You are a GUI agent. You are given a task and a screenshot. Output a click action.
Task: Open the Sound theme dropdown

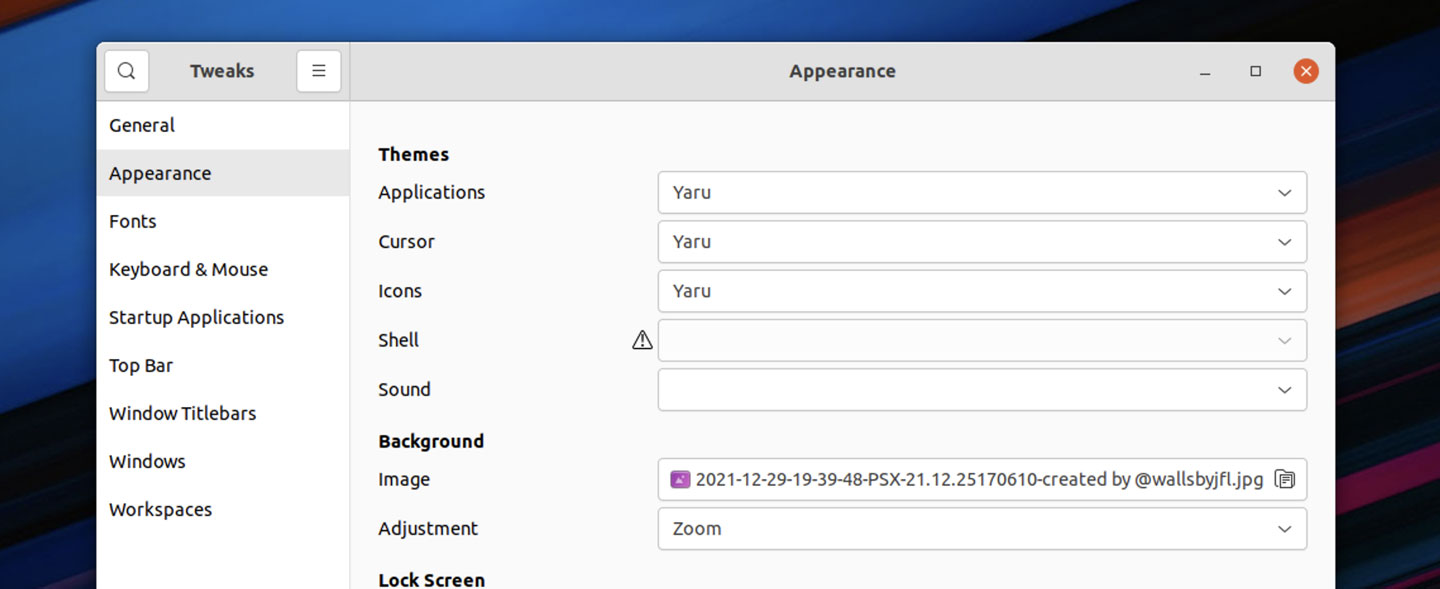(x=982, y=389)
